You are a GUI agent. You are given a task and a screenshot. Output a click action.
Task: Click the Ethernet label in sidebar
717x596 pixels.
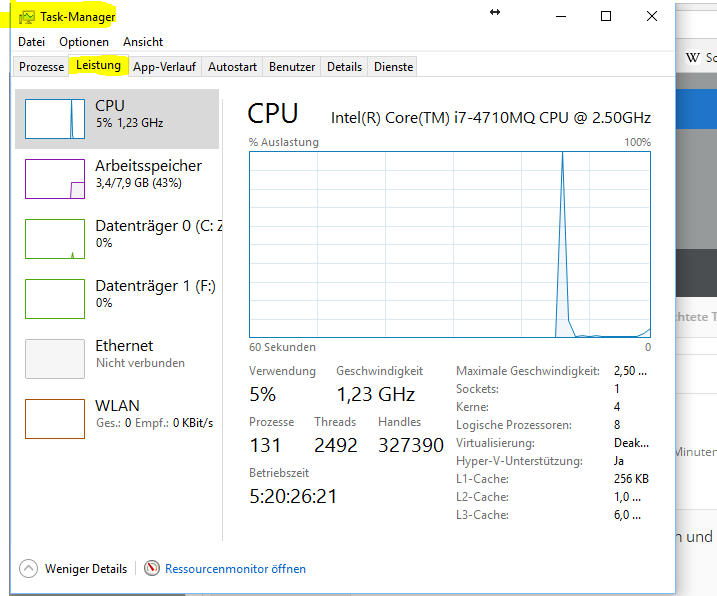124,346
